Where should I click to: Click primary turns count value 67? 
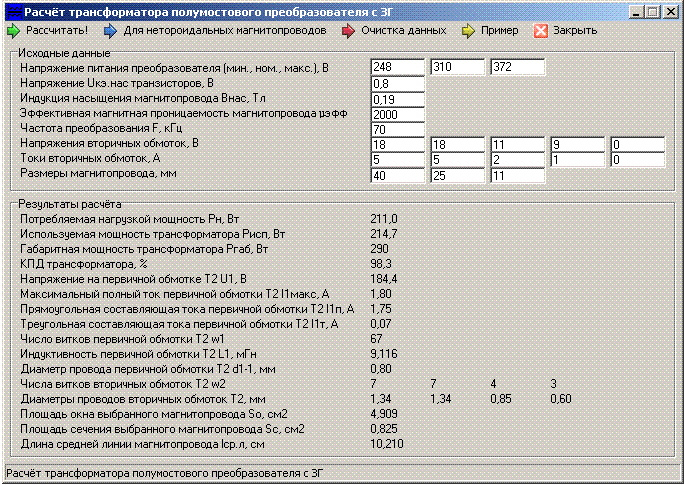point(376,339)
